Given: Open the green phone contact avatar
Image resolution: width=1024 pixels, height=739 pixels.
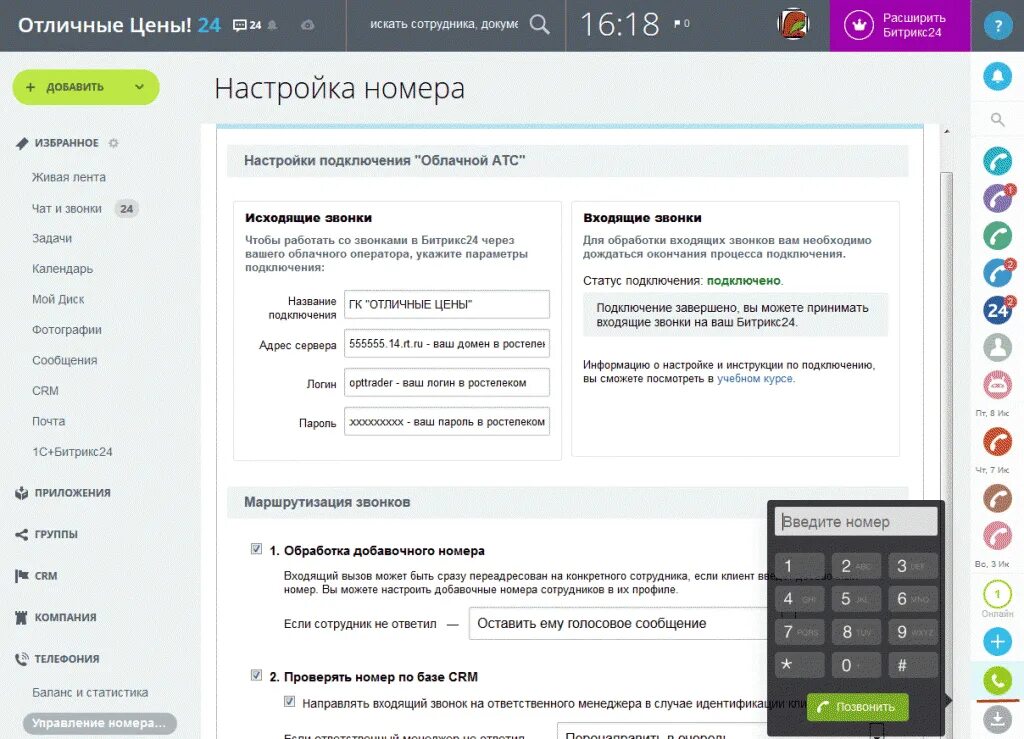Looking at the screenshot, I should point(997,236).
